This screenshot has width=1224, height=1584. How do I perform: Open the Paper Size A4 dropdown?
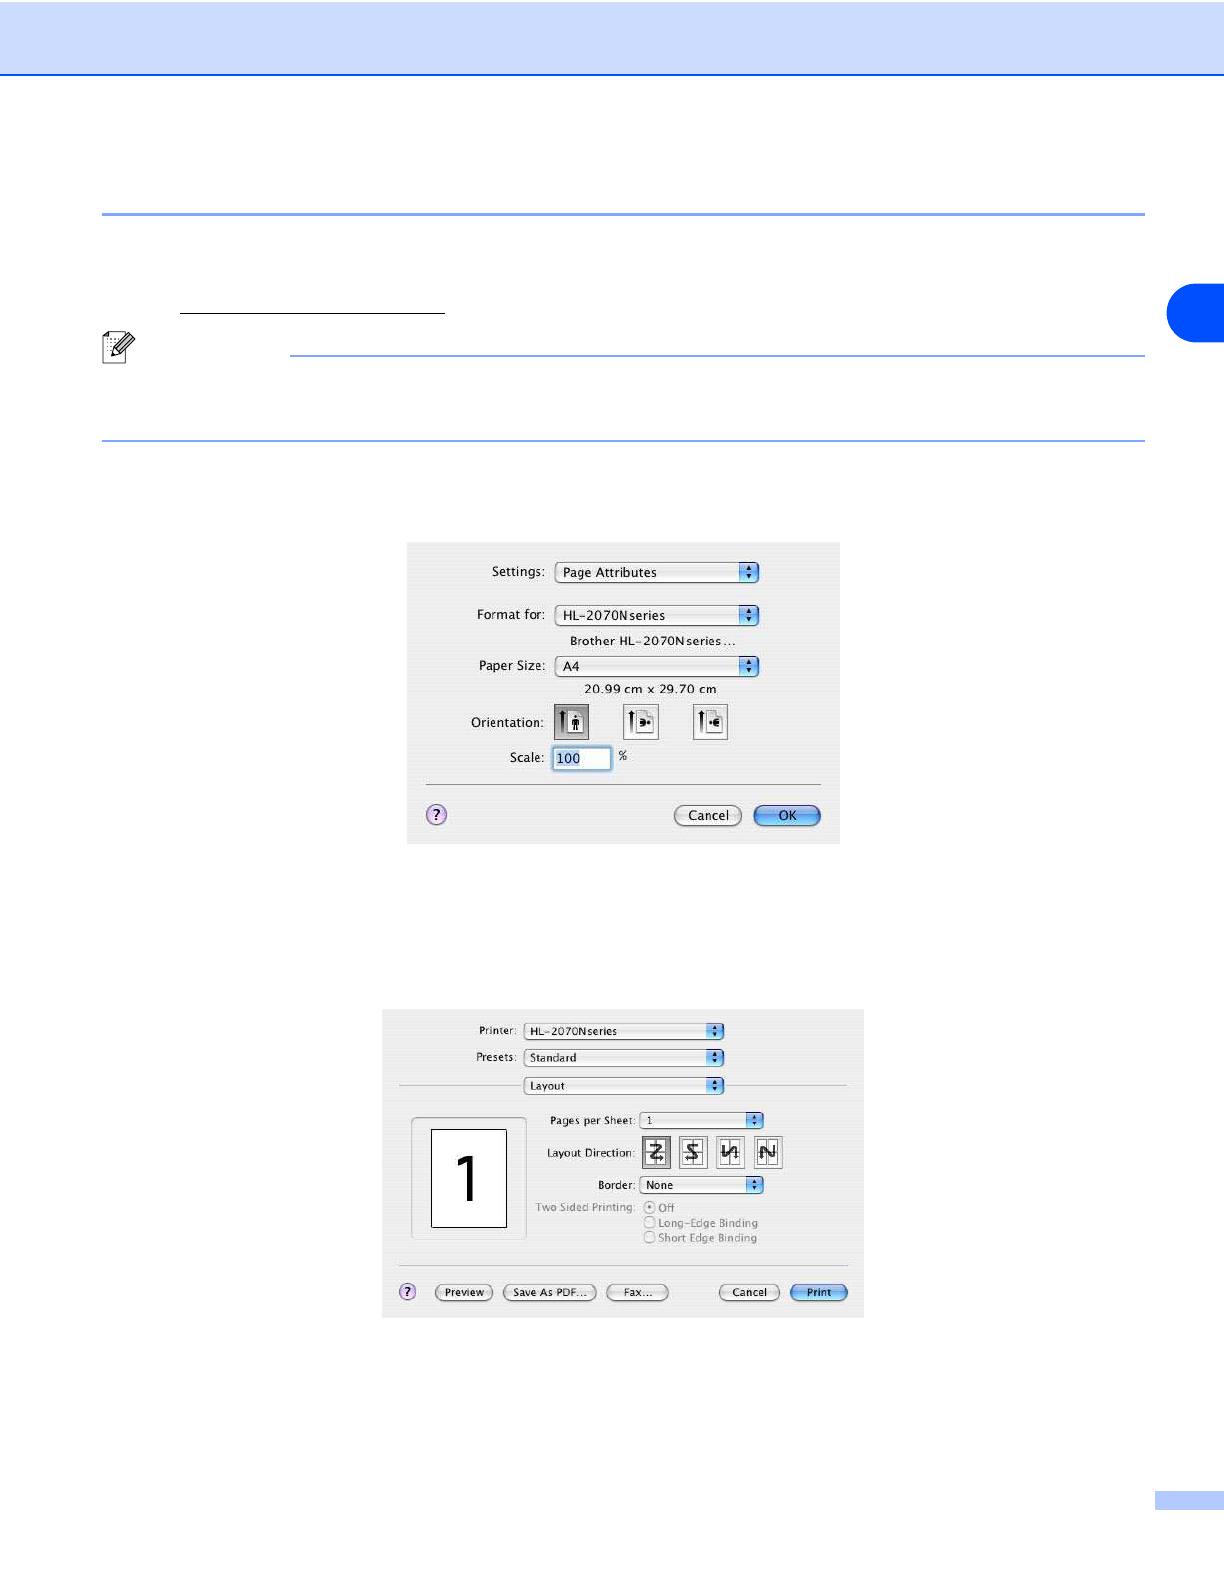(x=657, y=666)
